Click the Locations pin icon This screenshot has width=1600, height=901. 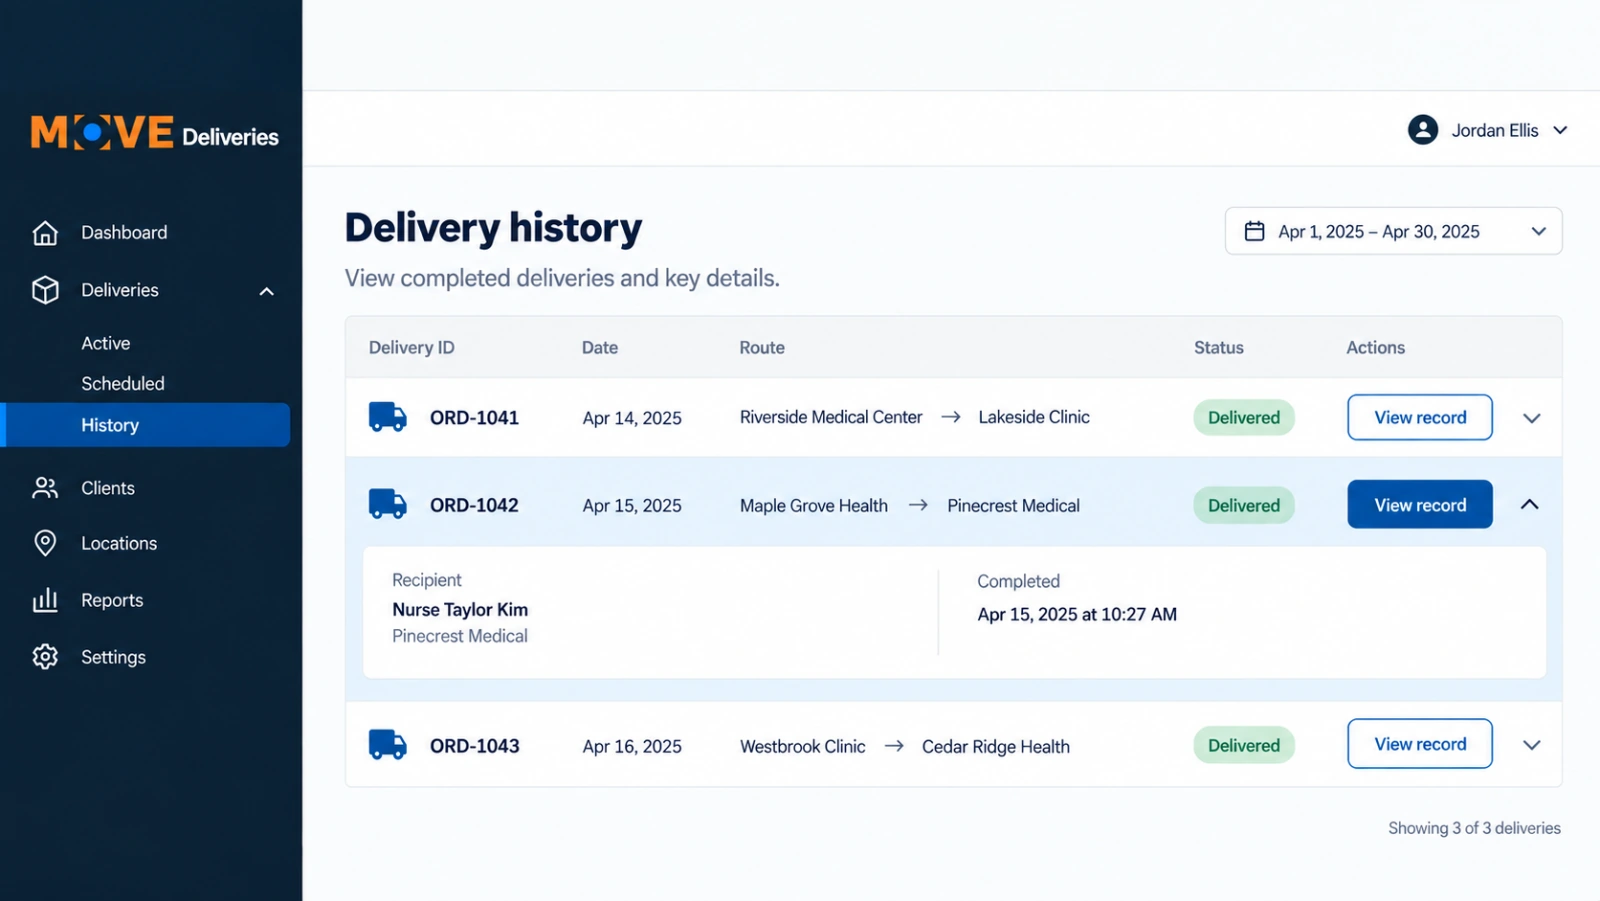tap(45, 543)
